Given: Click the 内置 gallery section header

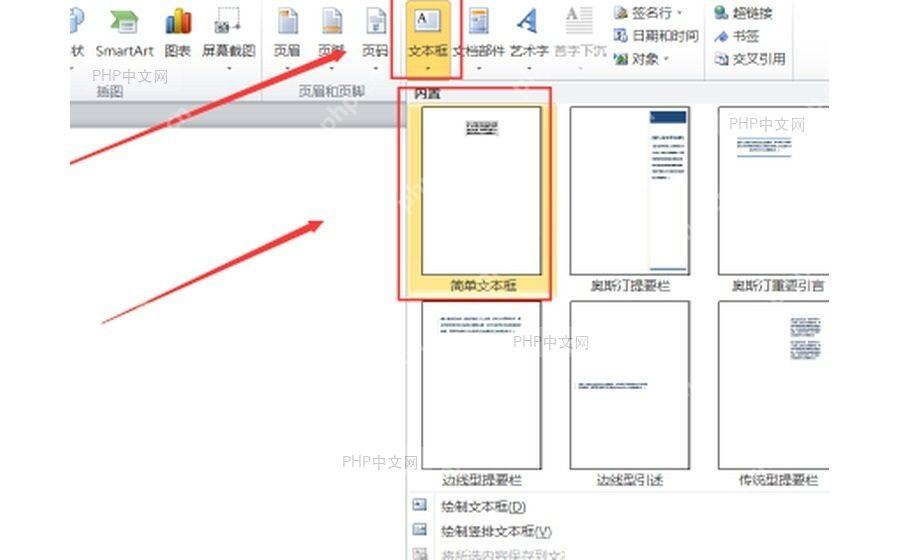Looking at the screenshot, I should pos(427,94).
